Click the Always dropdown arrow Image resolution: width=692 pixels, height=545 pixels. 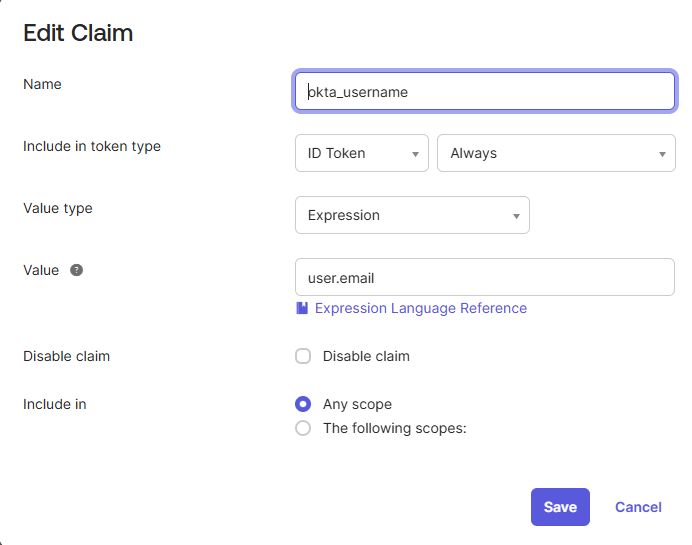point(662,154)
